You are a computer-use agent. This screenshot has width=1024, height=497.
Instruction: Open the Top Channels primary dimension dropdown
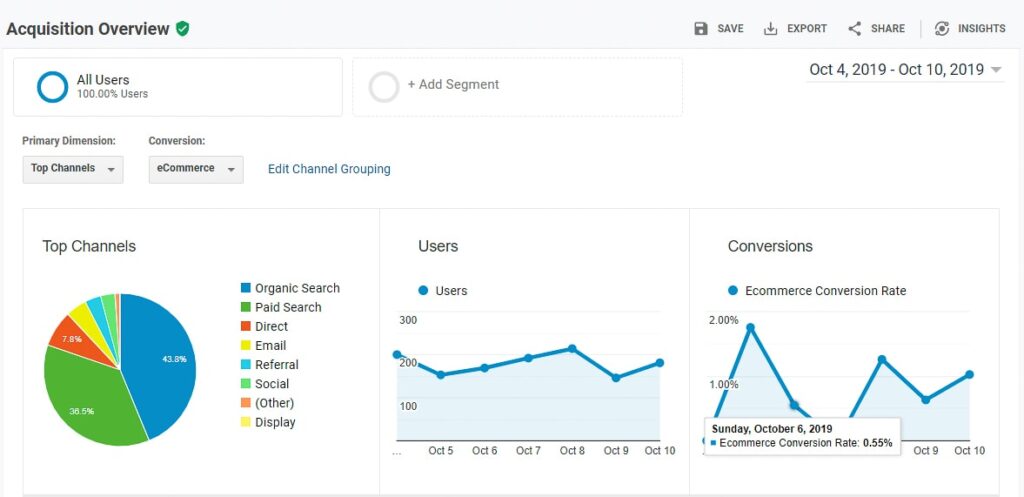pos(72,169)
